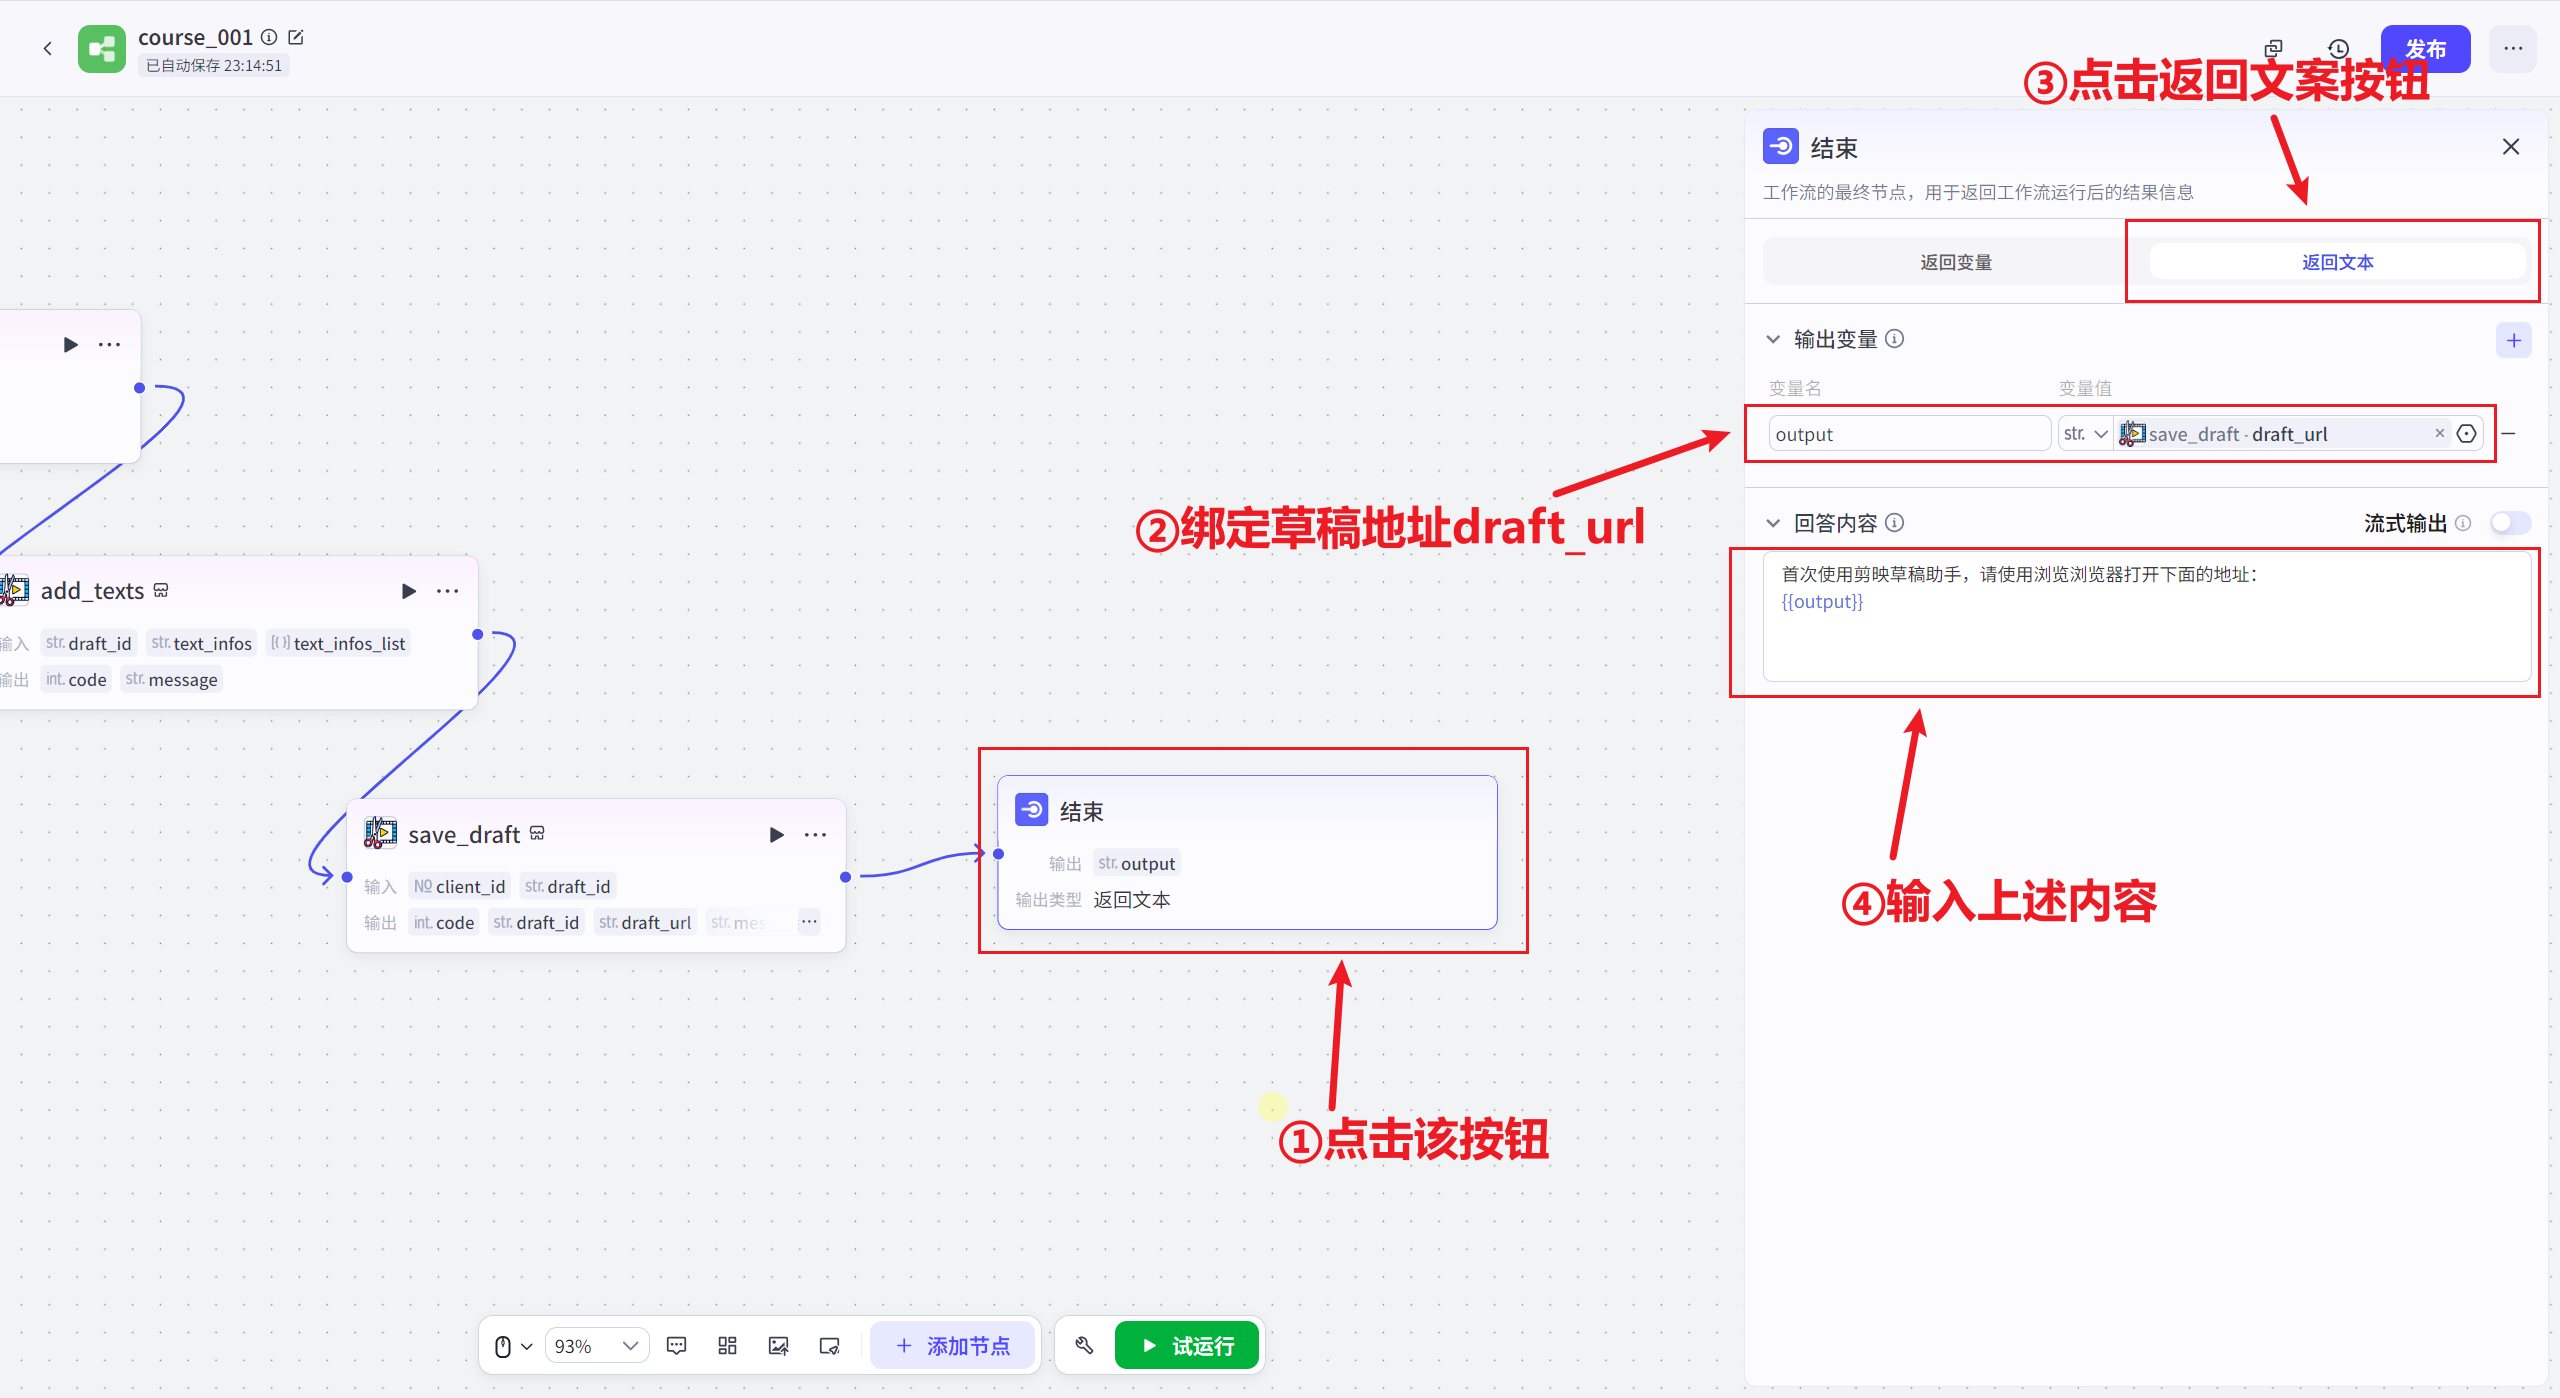Click the 添加节点 add node button
Screen dimensions: 2560x1398
[x=953, y=1345]
